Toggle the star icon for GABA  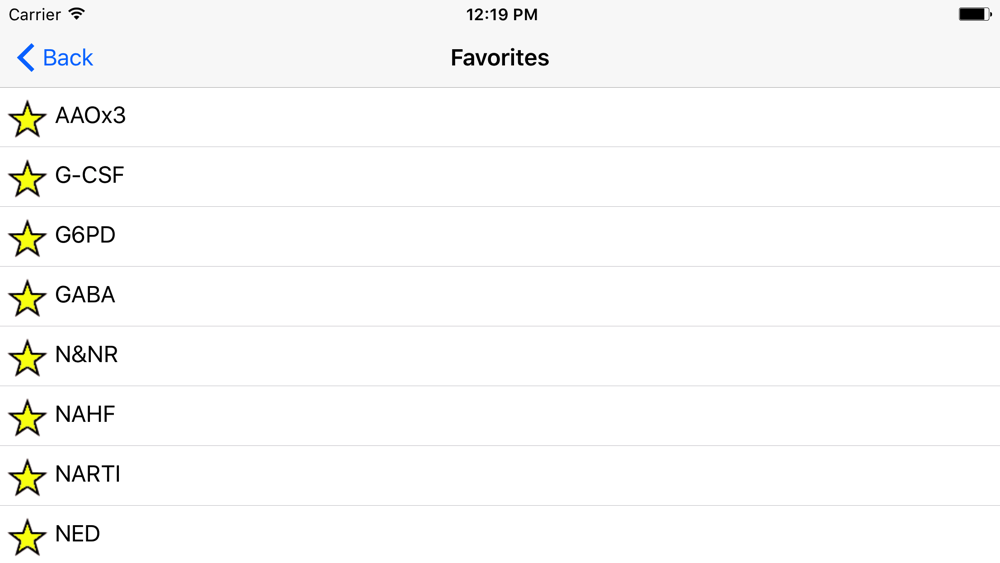pyautogui.click(x=27, y=298)
